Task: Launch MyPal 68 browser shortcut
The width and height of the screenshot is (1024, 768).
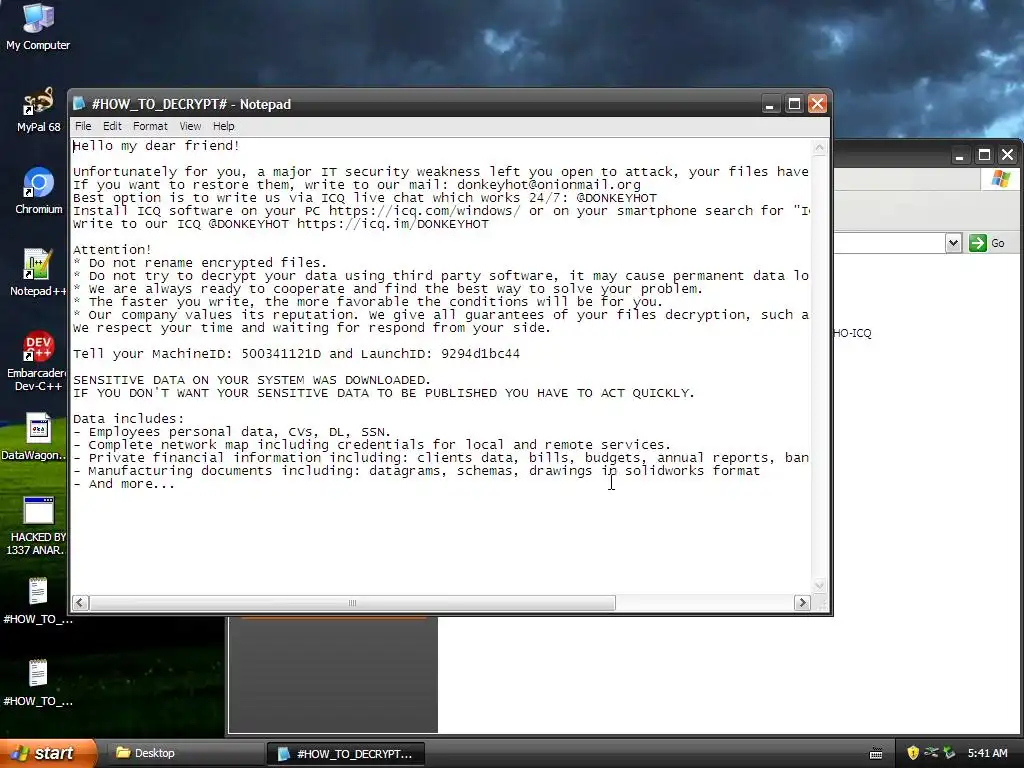Action: [x=38, y=110]
